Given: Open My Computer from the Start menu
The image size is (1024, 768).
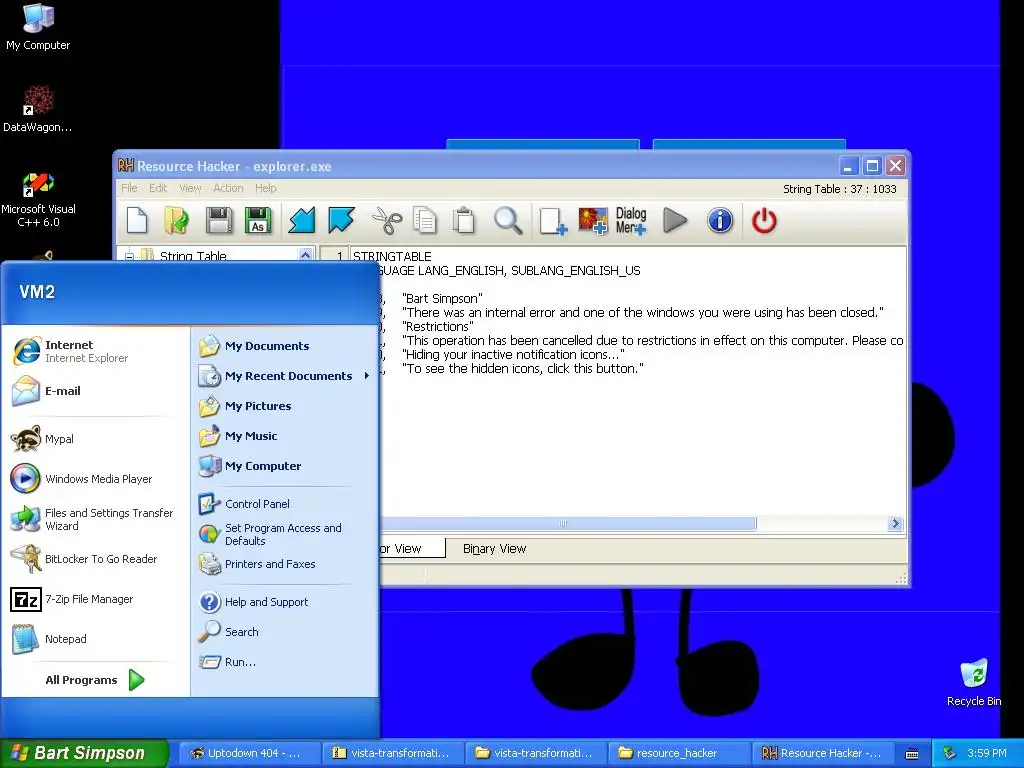Looking at the screenshot, I should (285, 466).
